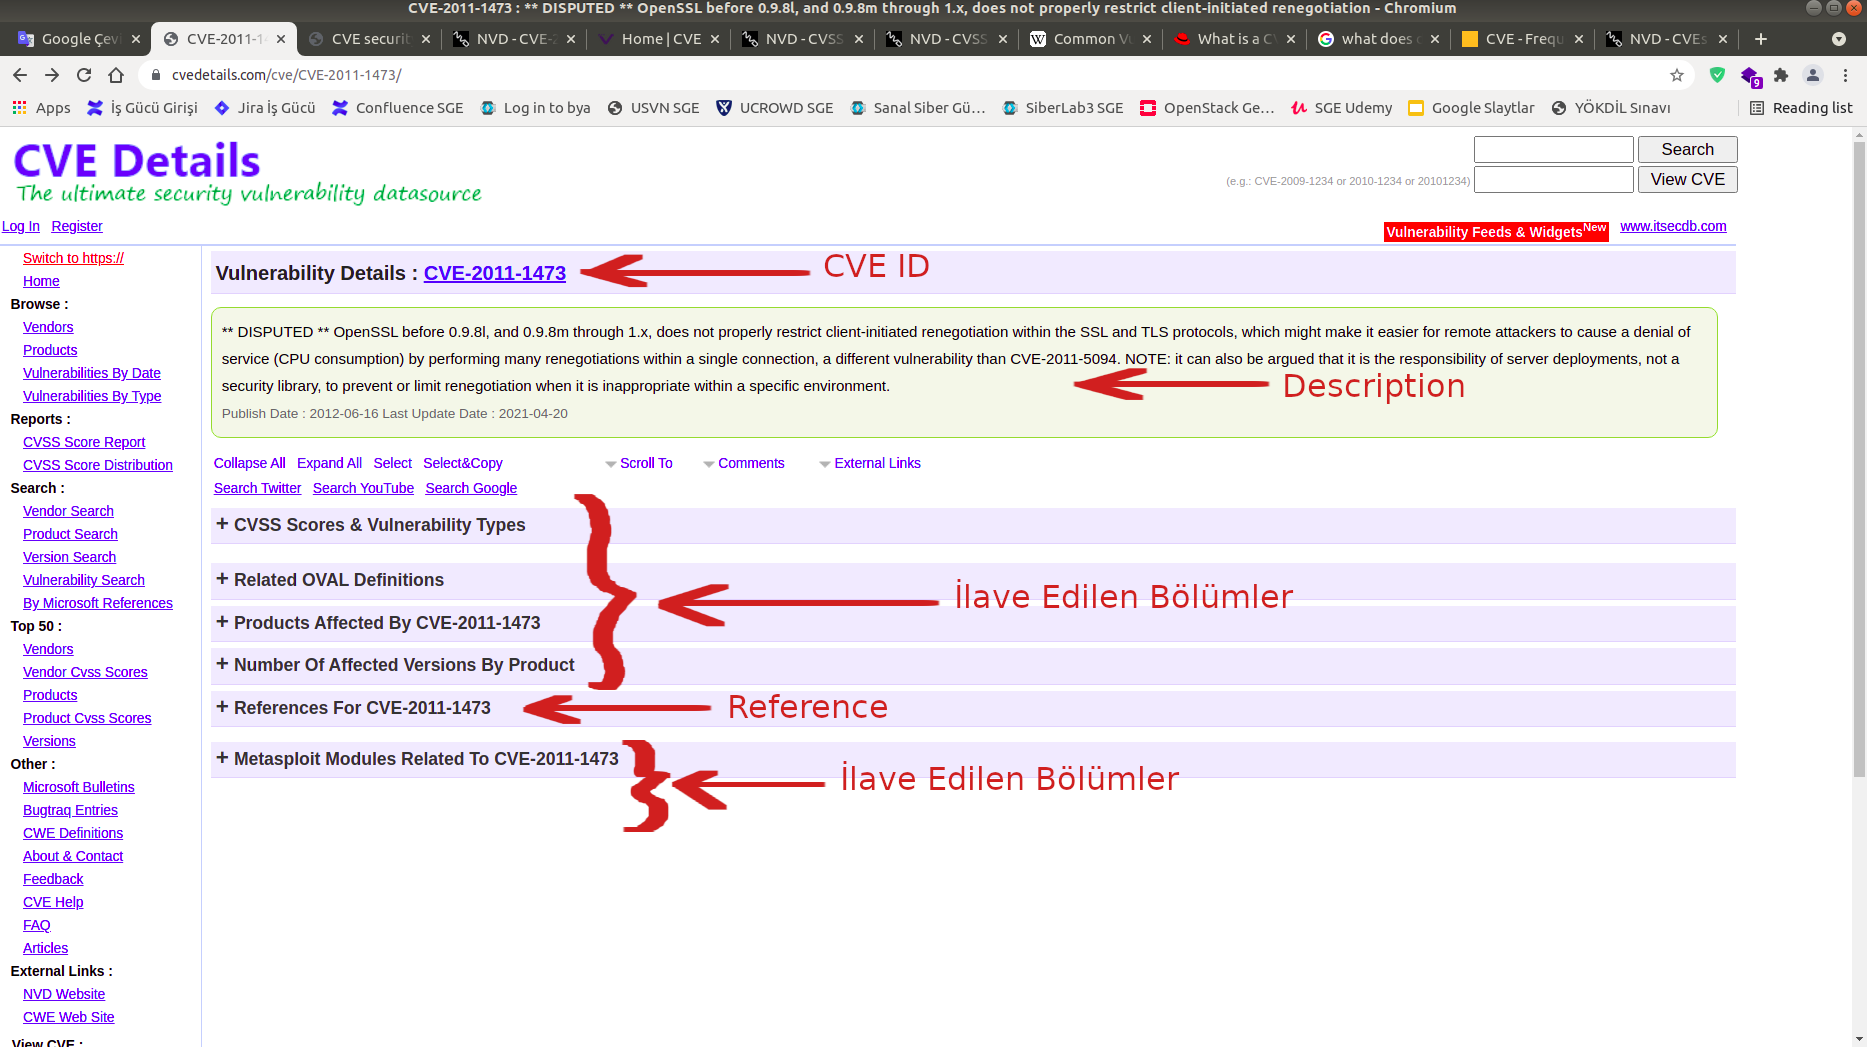The image size is (1867, 1047).
Task: Click the address bar URL
Action: 287,75
